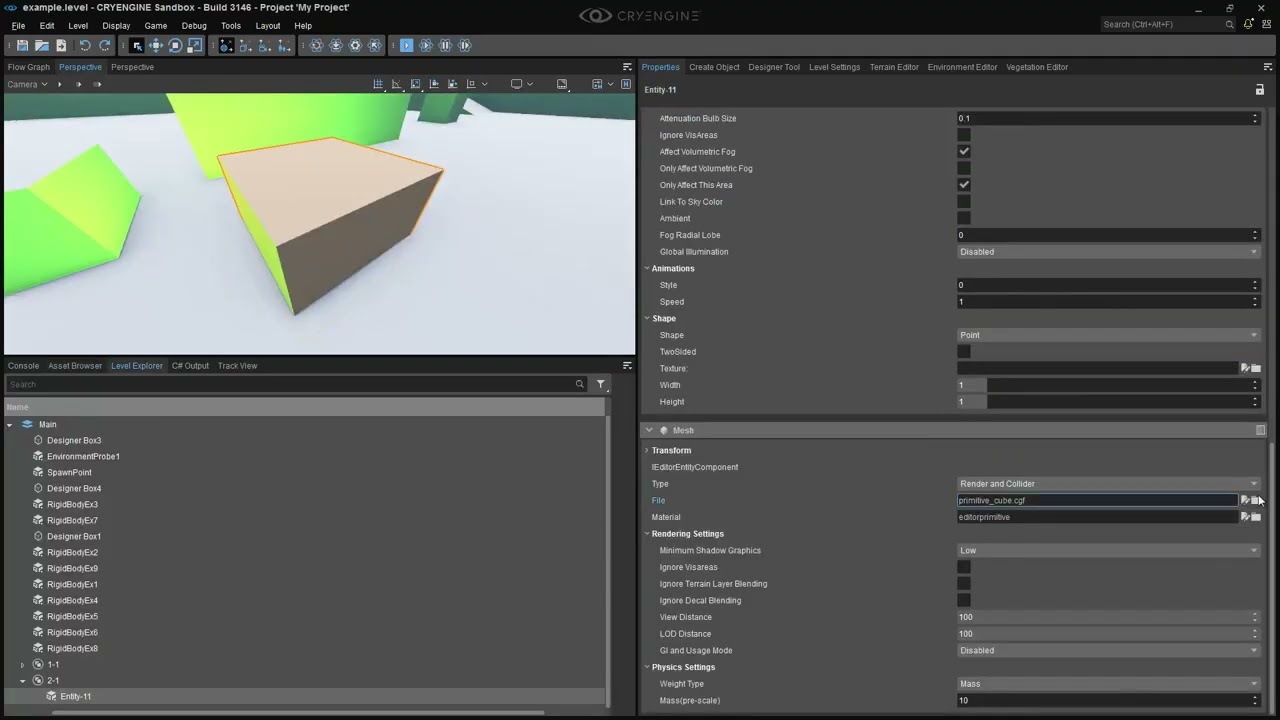Click the Fog Radial Lobe value slider

coord(1108,235)
